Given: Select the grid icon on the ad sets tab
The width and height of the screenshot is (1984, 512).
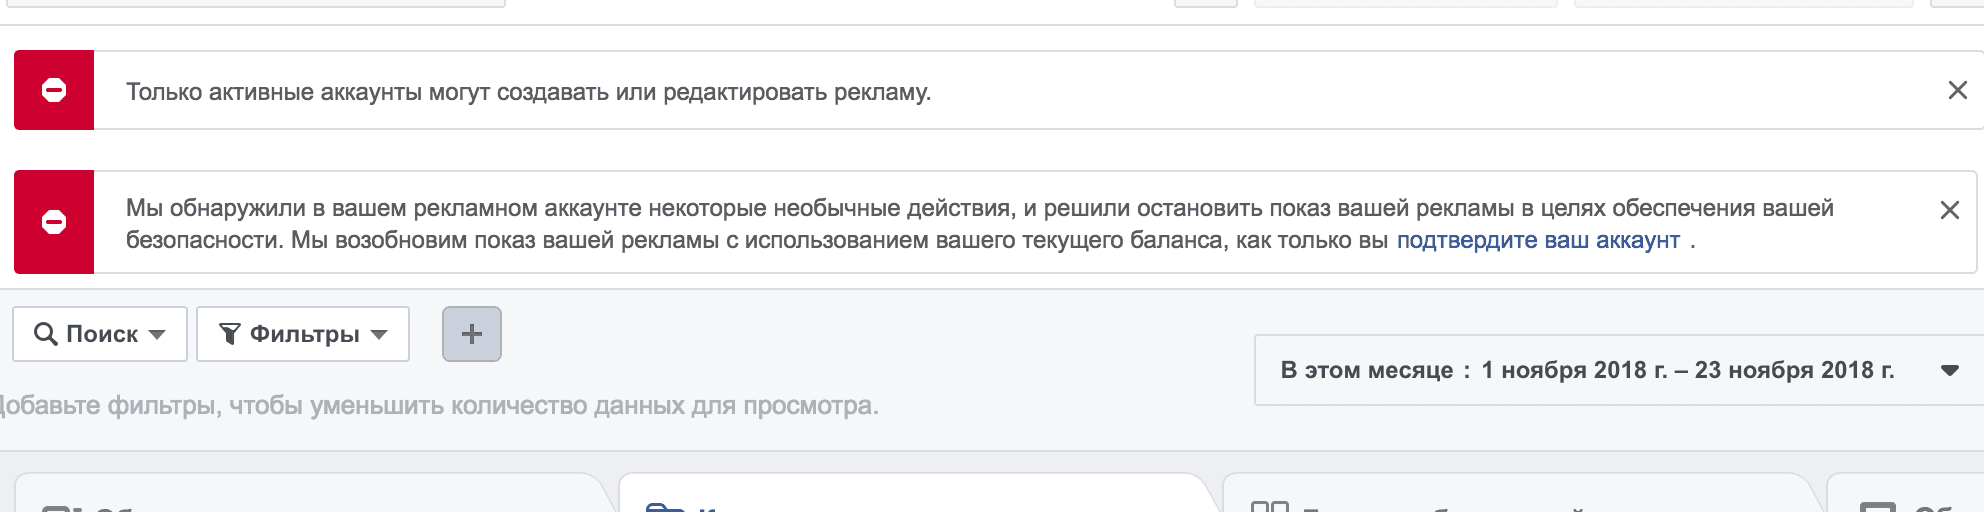Looking at the screenshot, I should coord(1270,507).
